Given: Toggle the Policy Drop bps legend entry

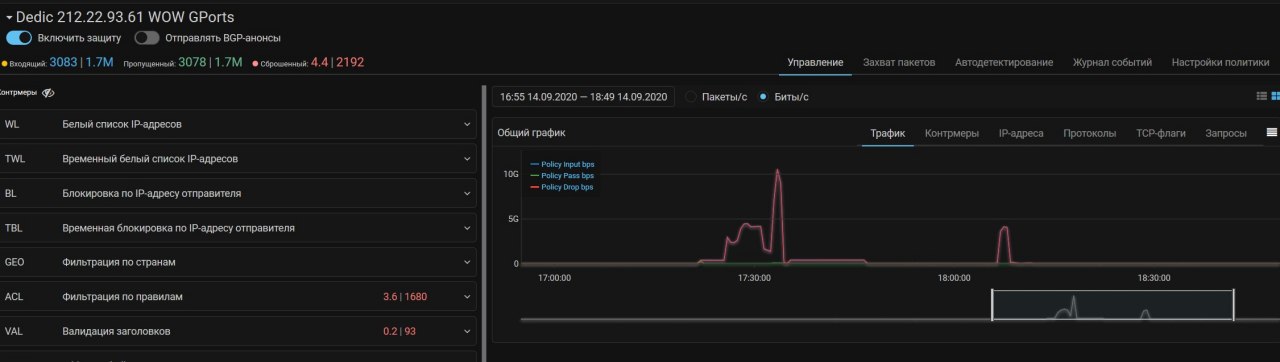Looking at the screenshot, I should [x=562, y=187].
